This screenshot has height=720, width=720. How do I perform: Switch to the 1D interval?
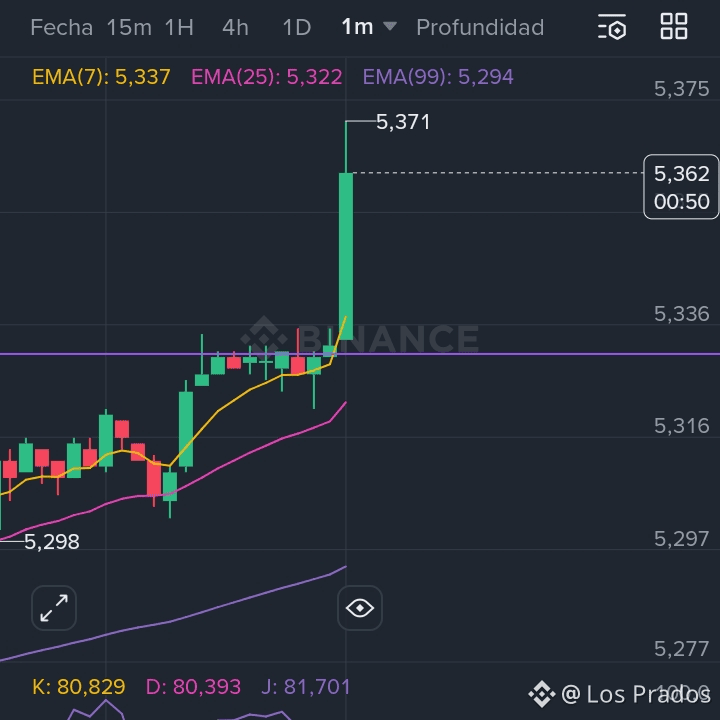coord(297,28)
